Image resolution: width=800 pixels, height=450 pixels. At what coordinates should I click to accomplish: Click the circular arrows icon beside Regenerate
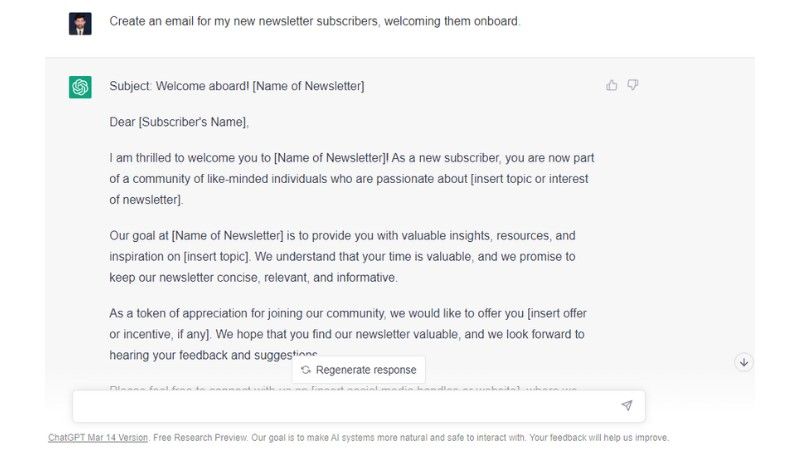[x=306, y=370]
